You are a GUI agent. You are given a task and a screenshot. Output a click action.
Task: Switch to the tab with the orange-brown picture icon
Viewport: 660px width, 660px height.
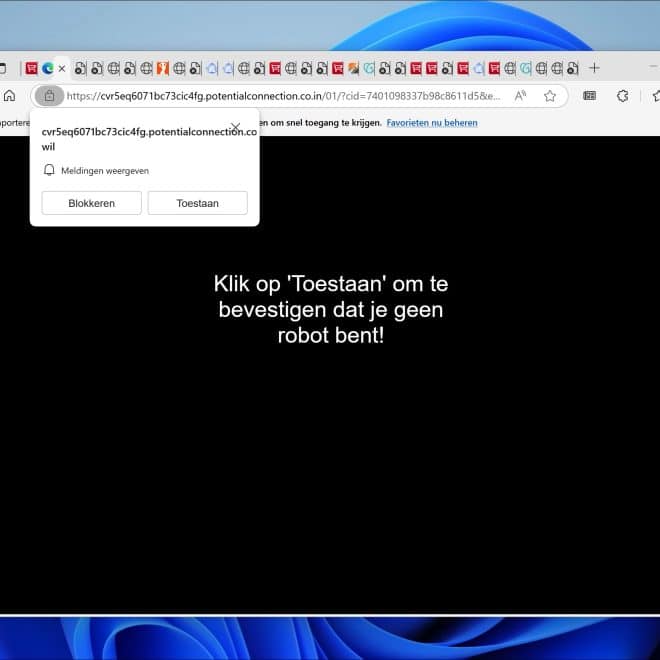coord(354,68)
